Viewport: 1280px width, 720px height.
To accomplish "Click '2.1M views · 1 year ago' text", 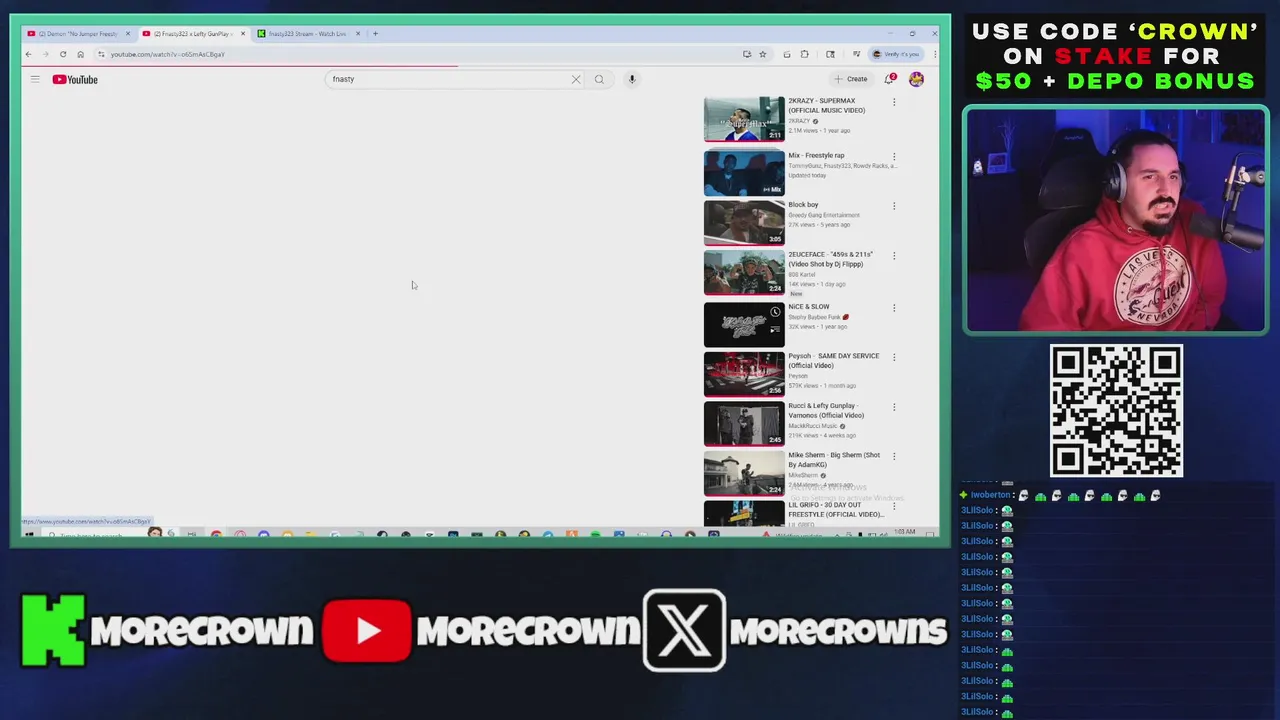I will [x=819, y=130].
